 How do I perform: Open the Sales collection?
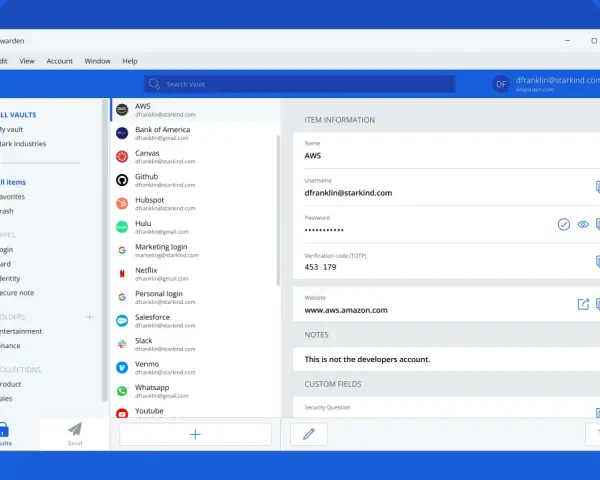pyautogui.click(x=6, y=399)
